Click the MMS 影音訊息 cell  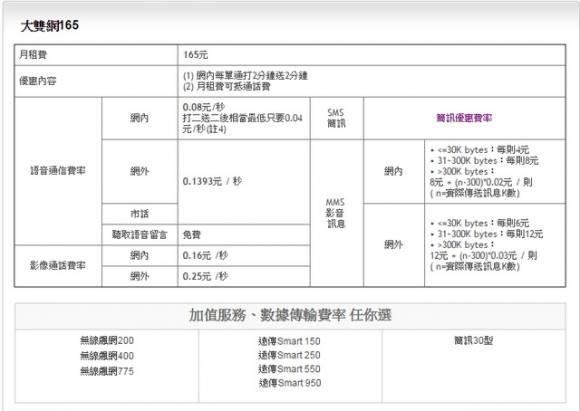[337, 213]
